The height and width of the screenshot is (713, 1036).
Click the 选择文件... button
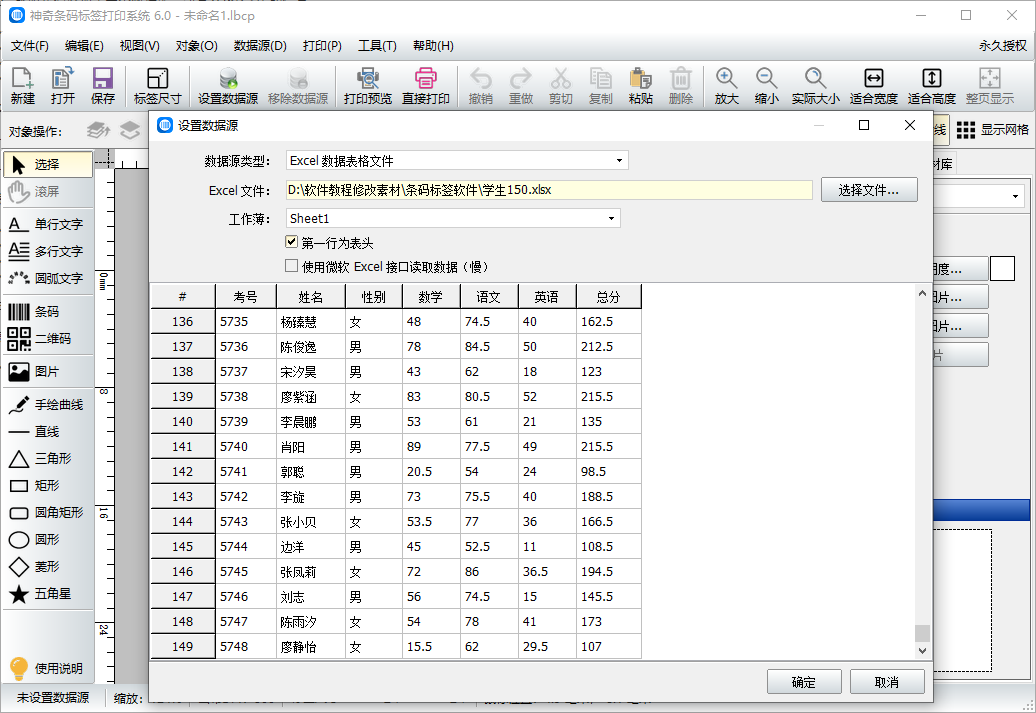click(868, 190)
